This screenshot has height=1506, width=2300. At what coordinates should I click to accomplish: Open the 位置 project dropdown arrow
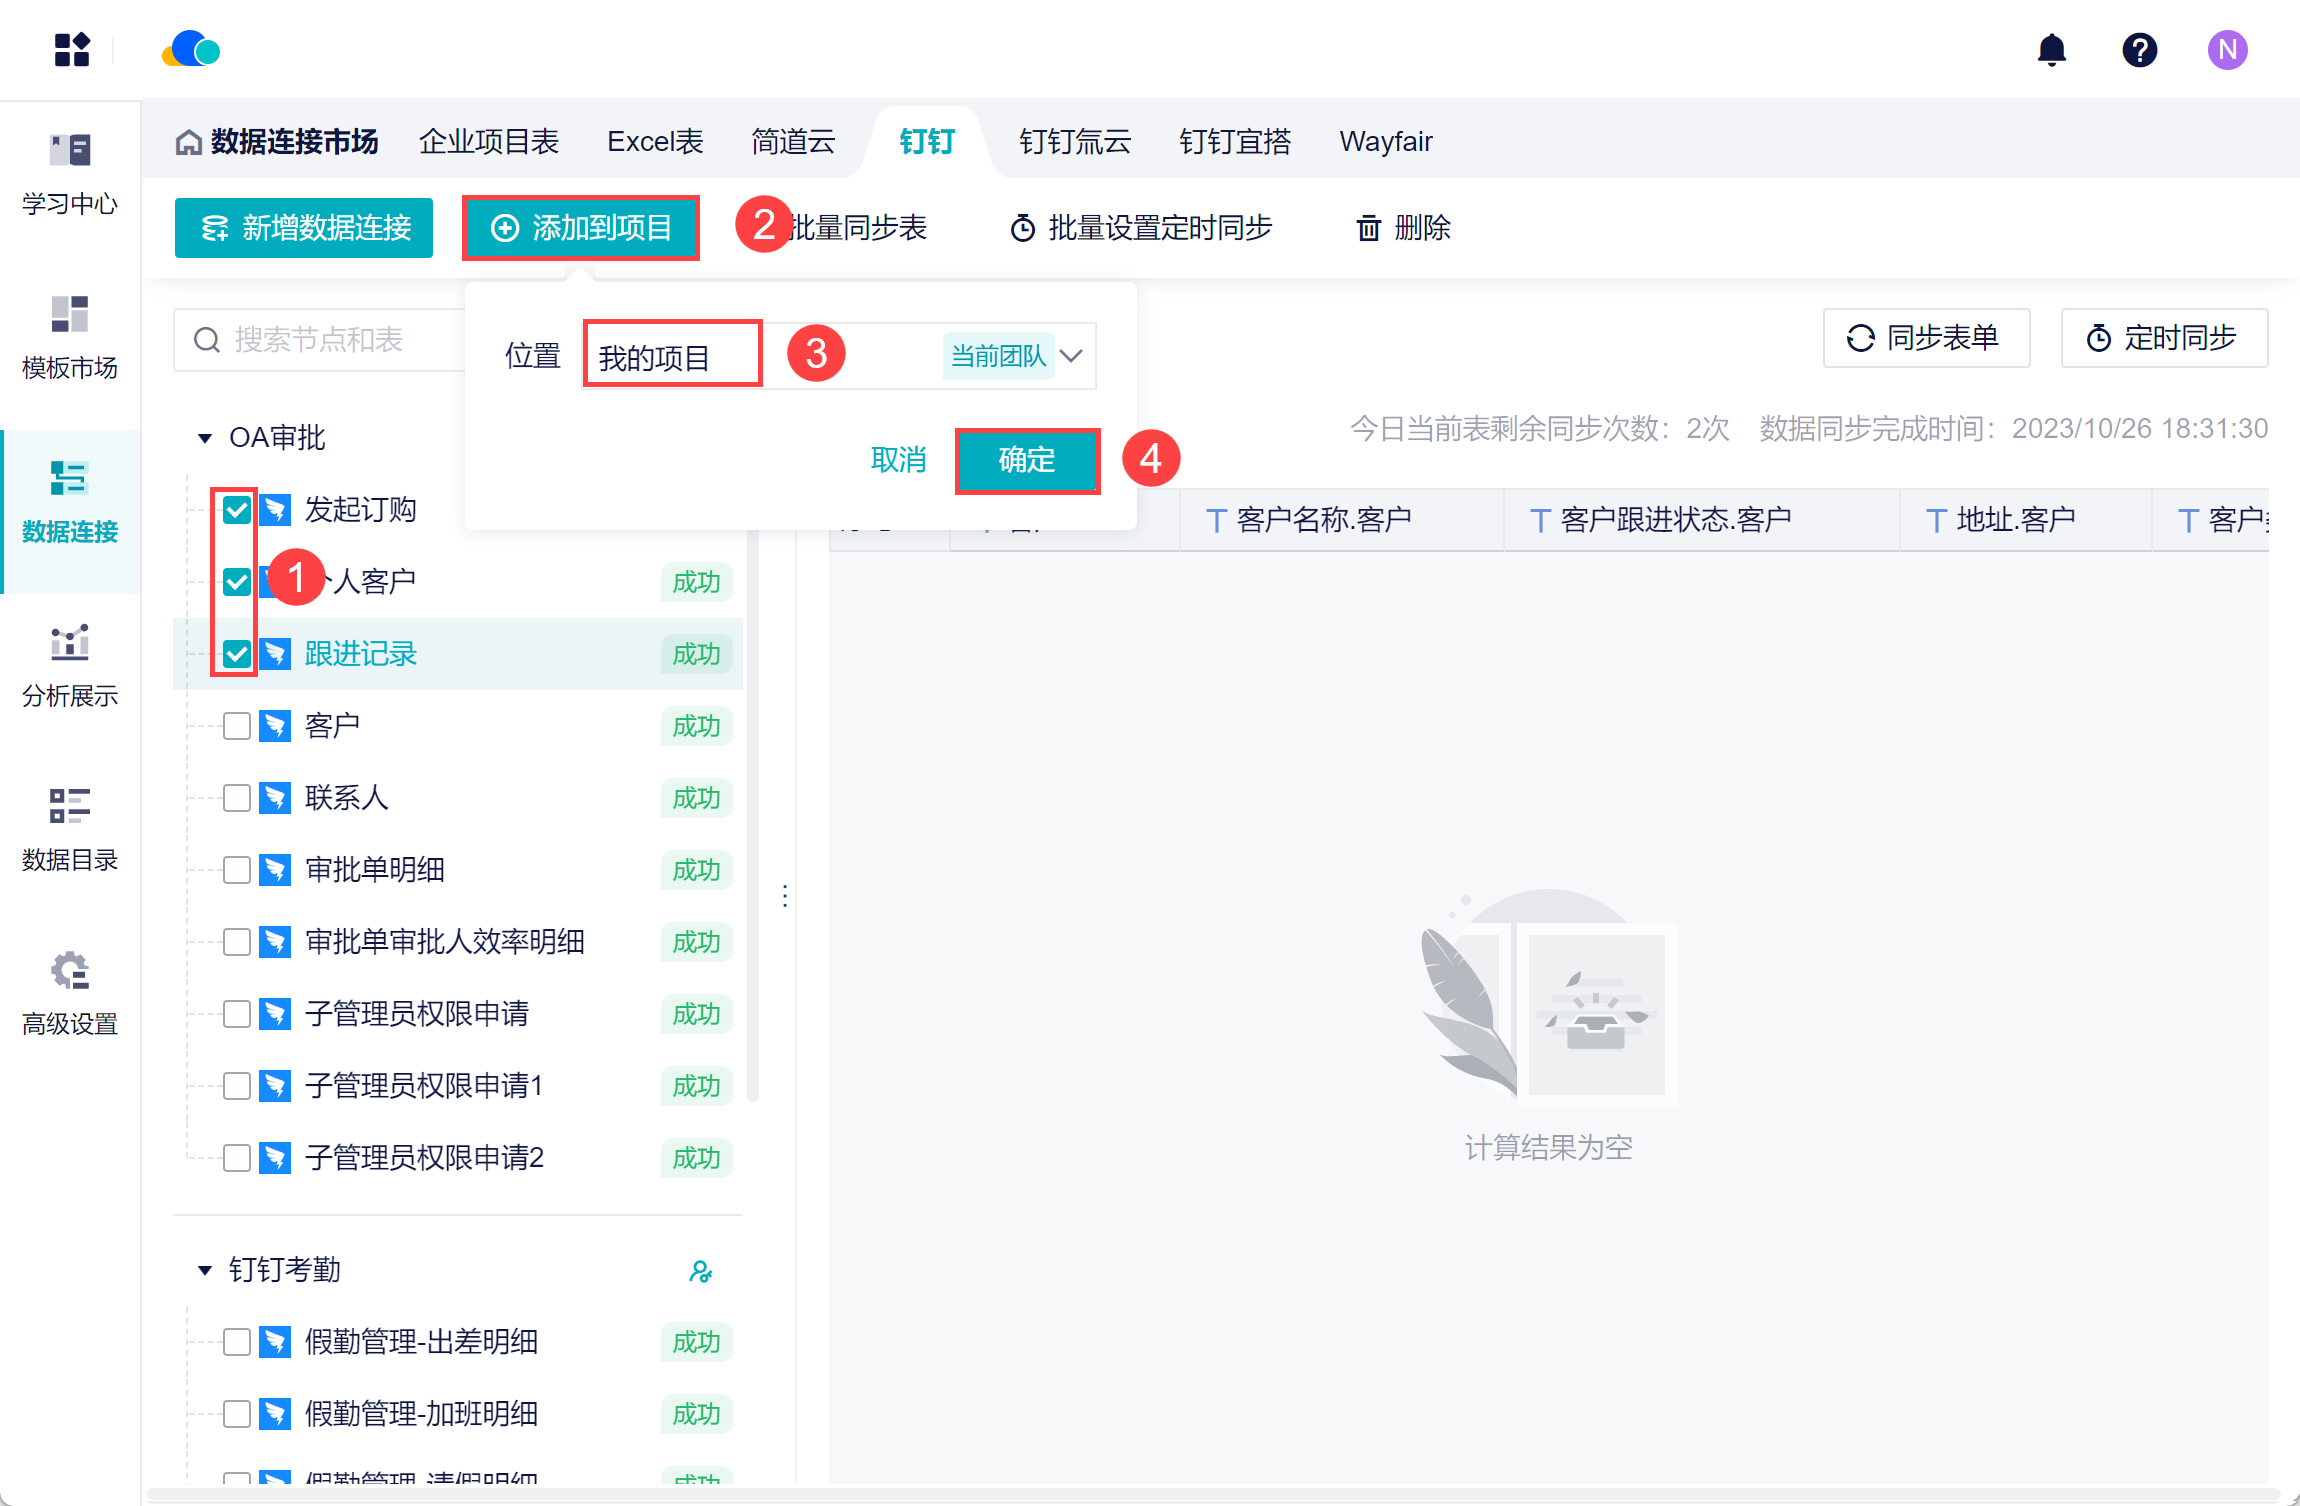1072,356
